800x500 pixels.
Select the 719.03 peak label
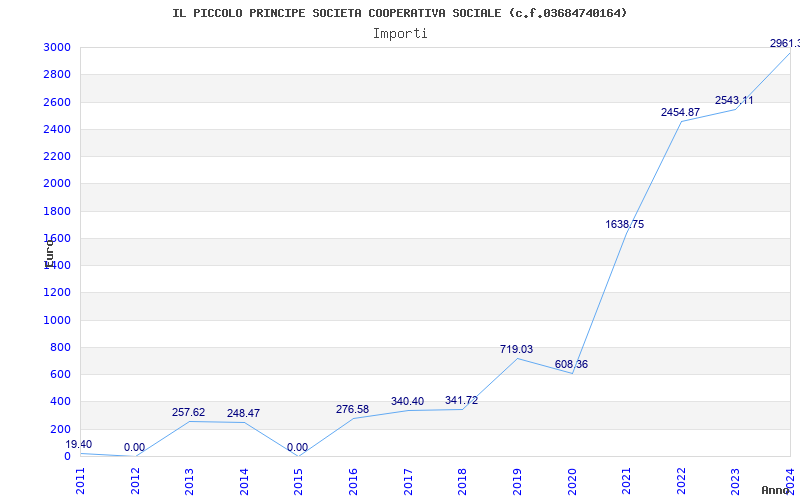tap(516, 349)
